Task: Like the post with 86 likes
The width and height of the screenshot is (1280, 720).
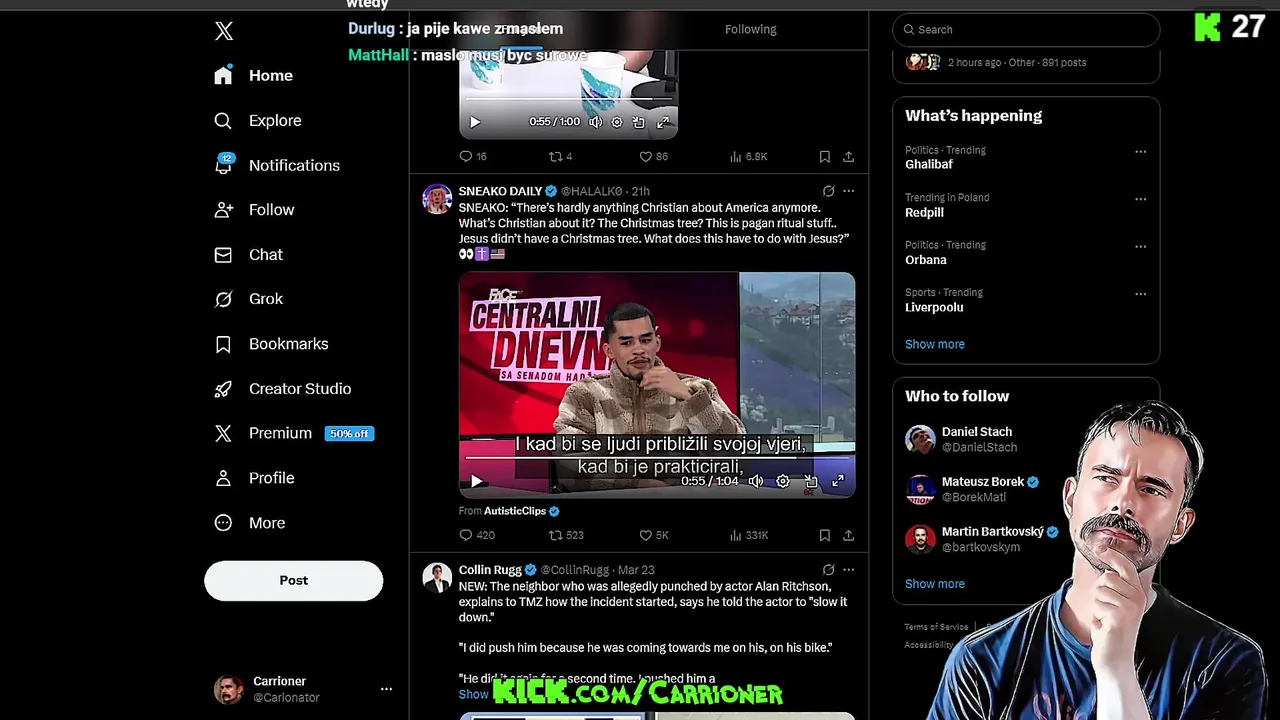Action: point(653,157)
